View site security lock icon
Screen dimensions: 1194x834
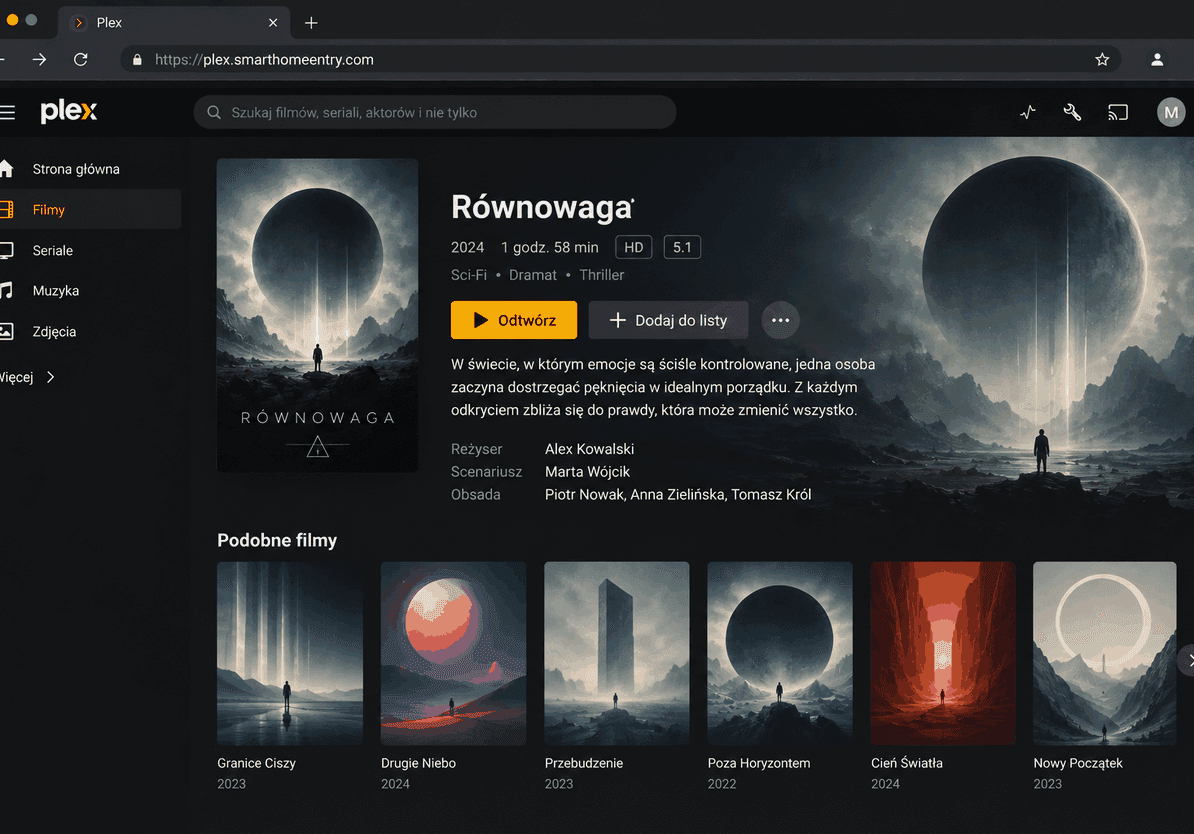[137, 59]
